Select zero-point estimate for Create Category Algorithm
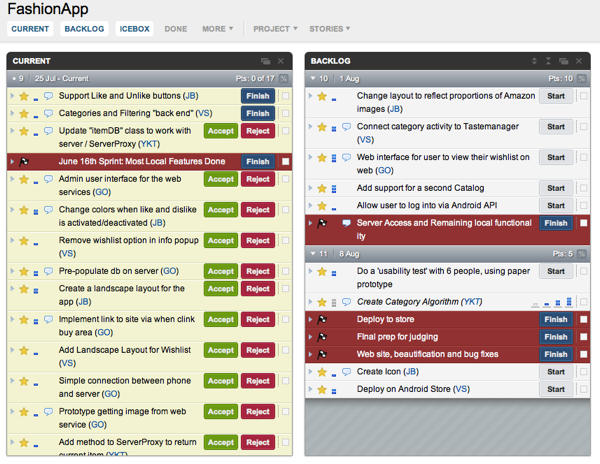The image size is (600, 464). click(x=535, y=305)
